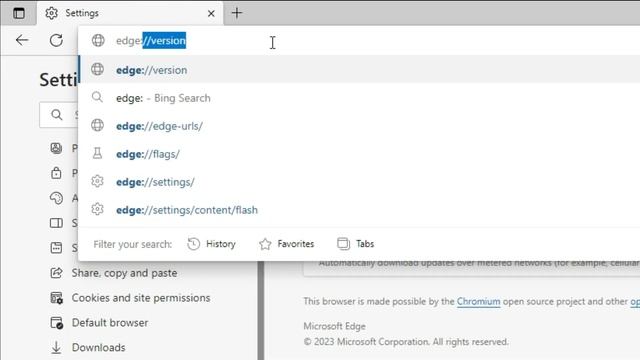Open the tab actions menu icon
640x360 pixels.
pos(19,13)
